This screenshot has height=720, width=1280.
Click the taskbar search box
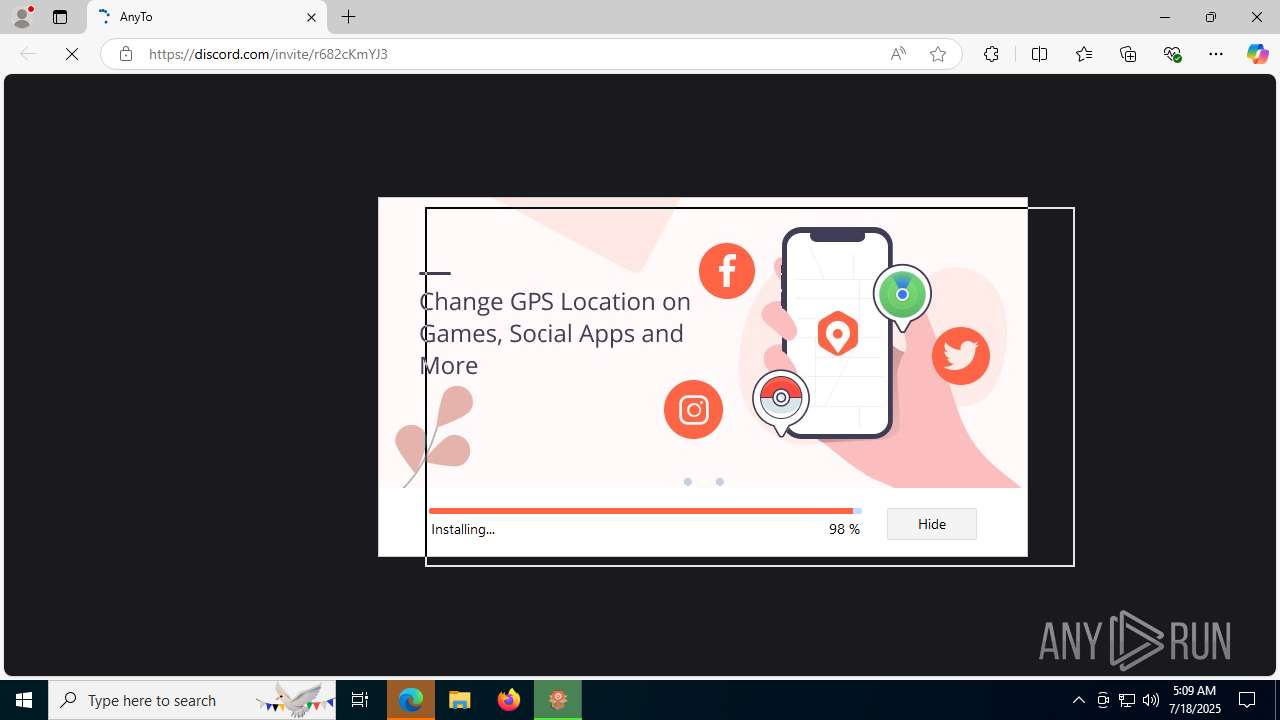[x=192, y=700]
